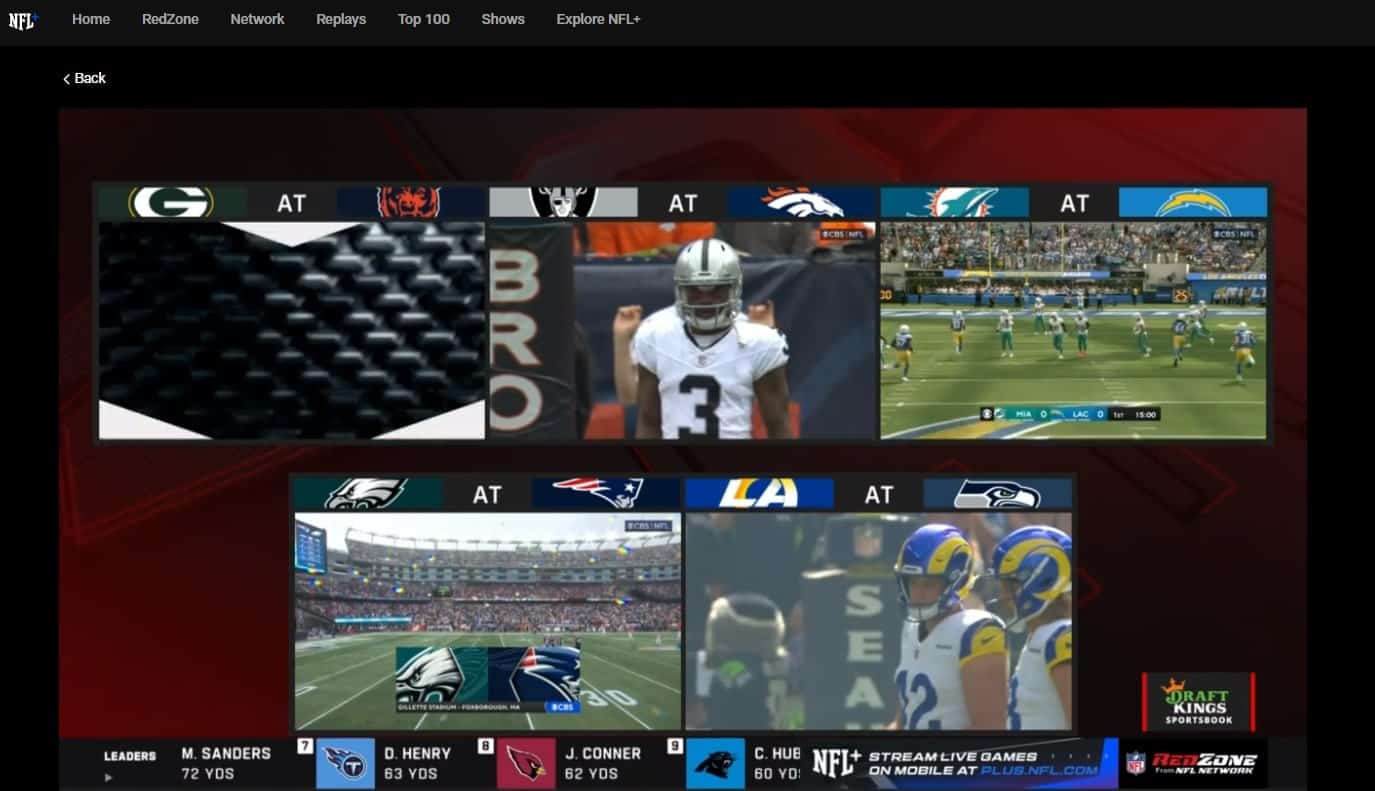Viewport: 1375px width, 791px height.
Task: Click the MIA 0 LAC 0 scorebug
Action: 1071,413
